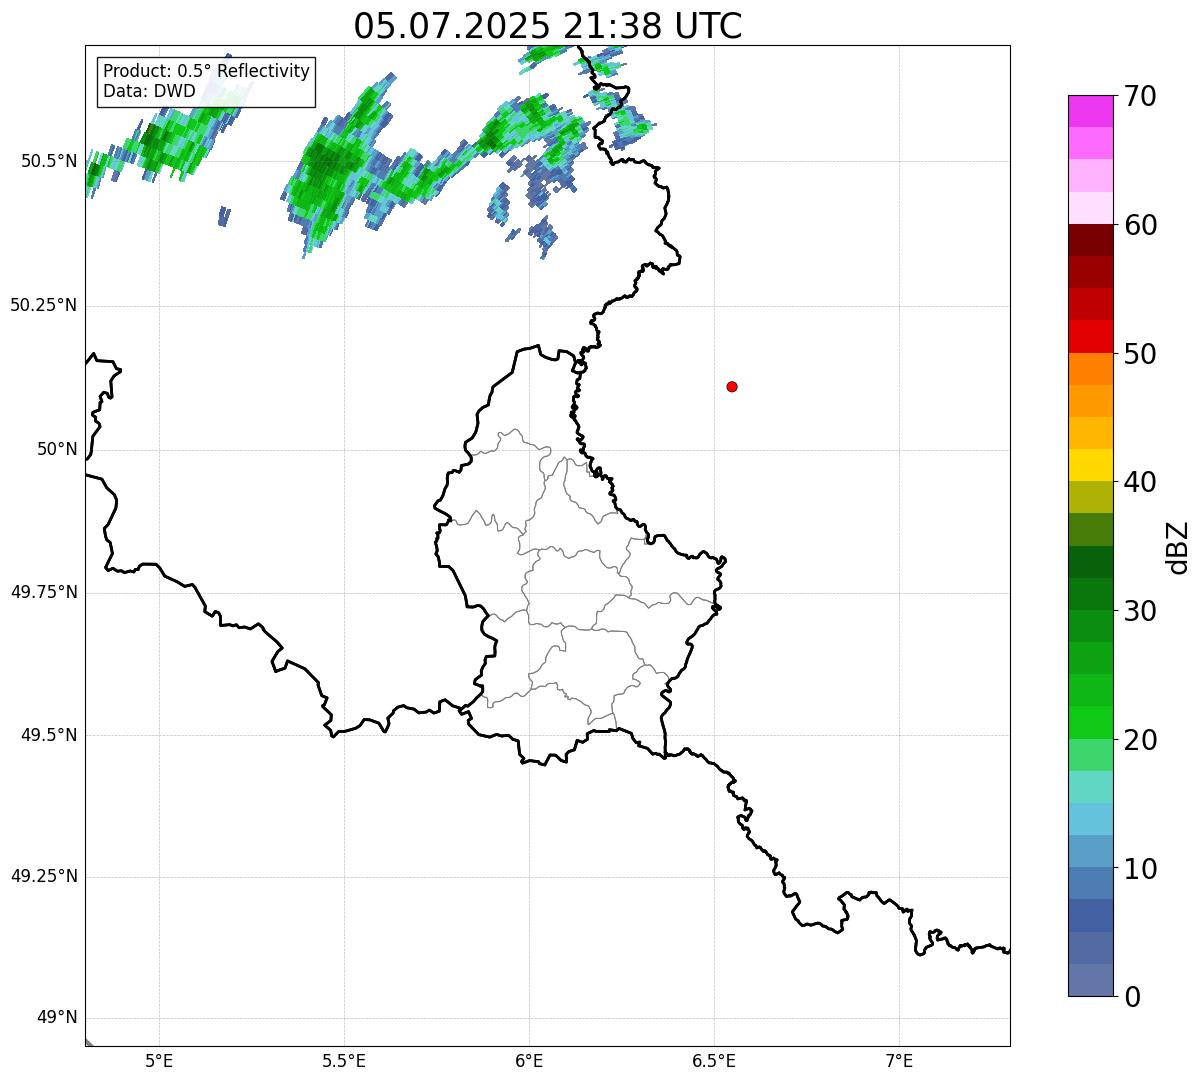The width and height of the screenshot is (1202, 1081).
Task: Click the colorbar tick label 50
Action: (1140, 354)
